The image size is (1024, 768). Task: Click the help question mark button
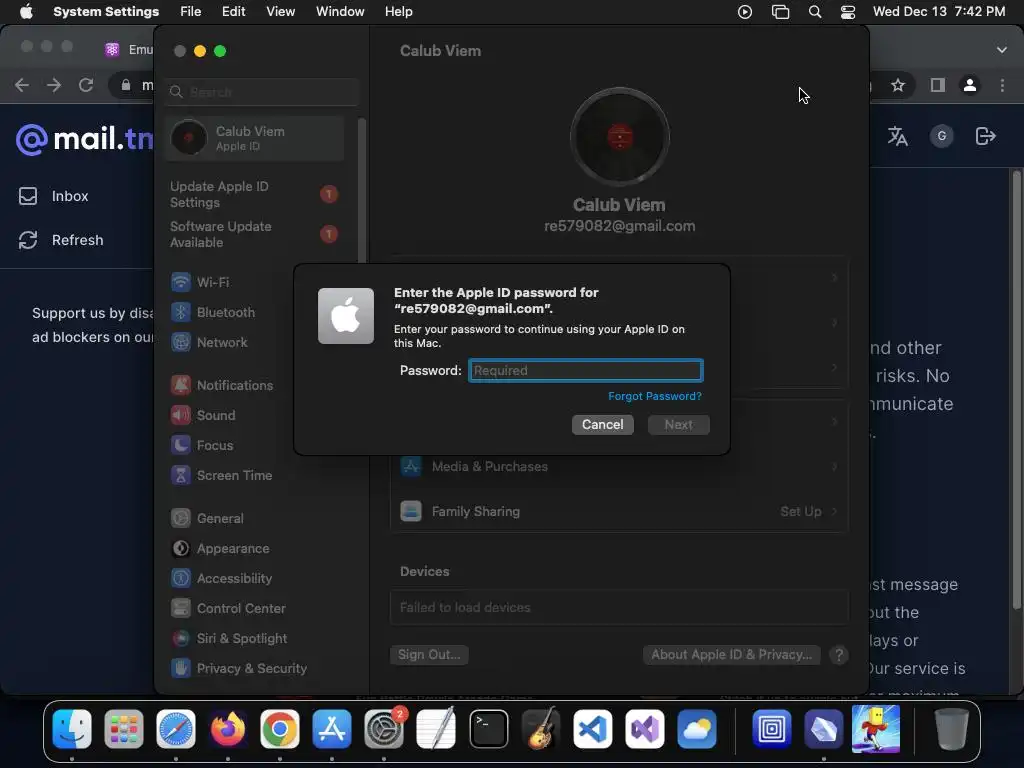click(839, 654)
